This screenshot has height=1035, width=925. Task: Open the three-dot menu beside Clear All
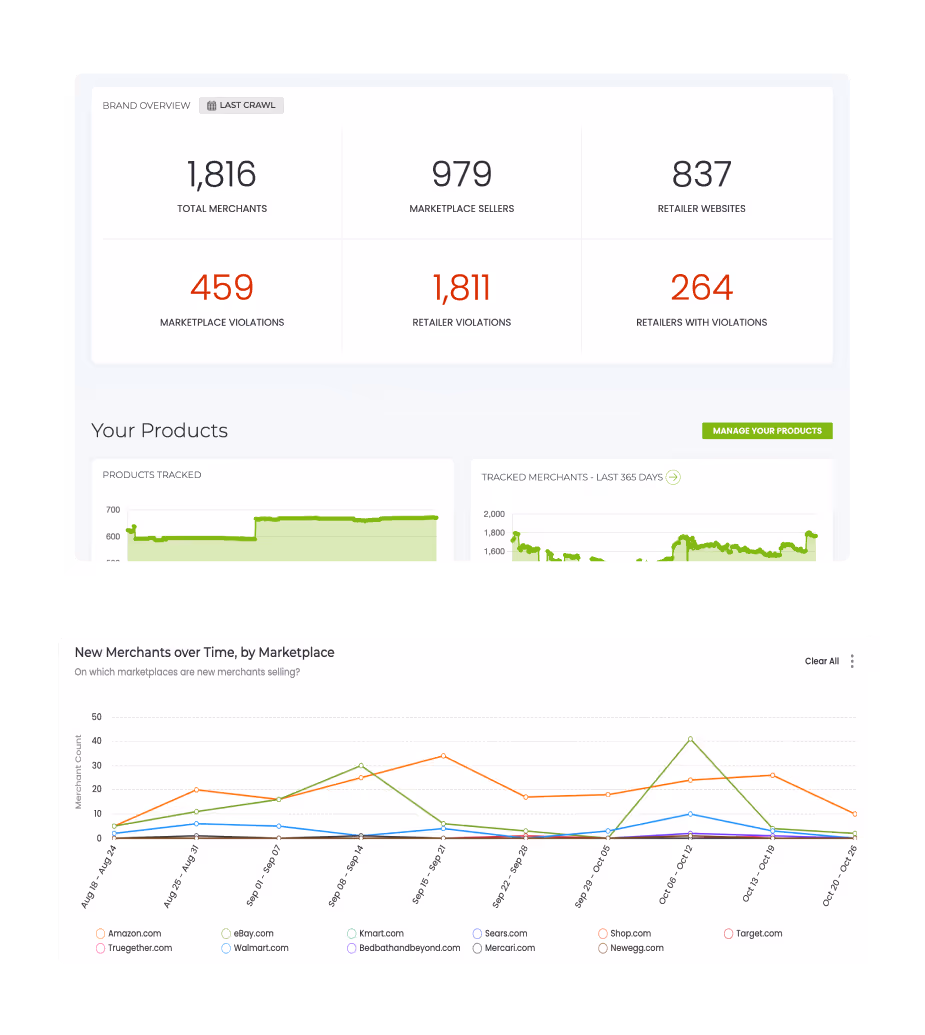tap(852, 661)
